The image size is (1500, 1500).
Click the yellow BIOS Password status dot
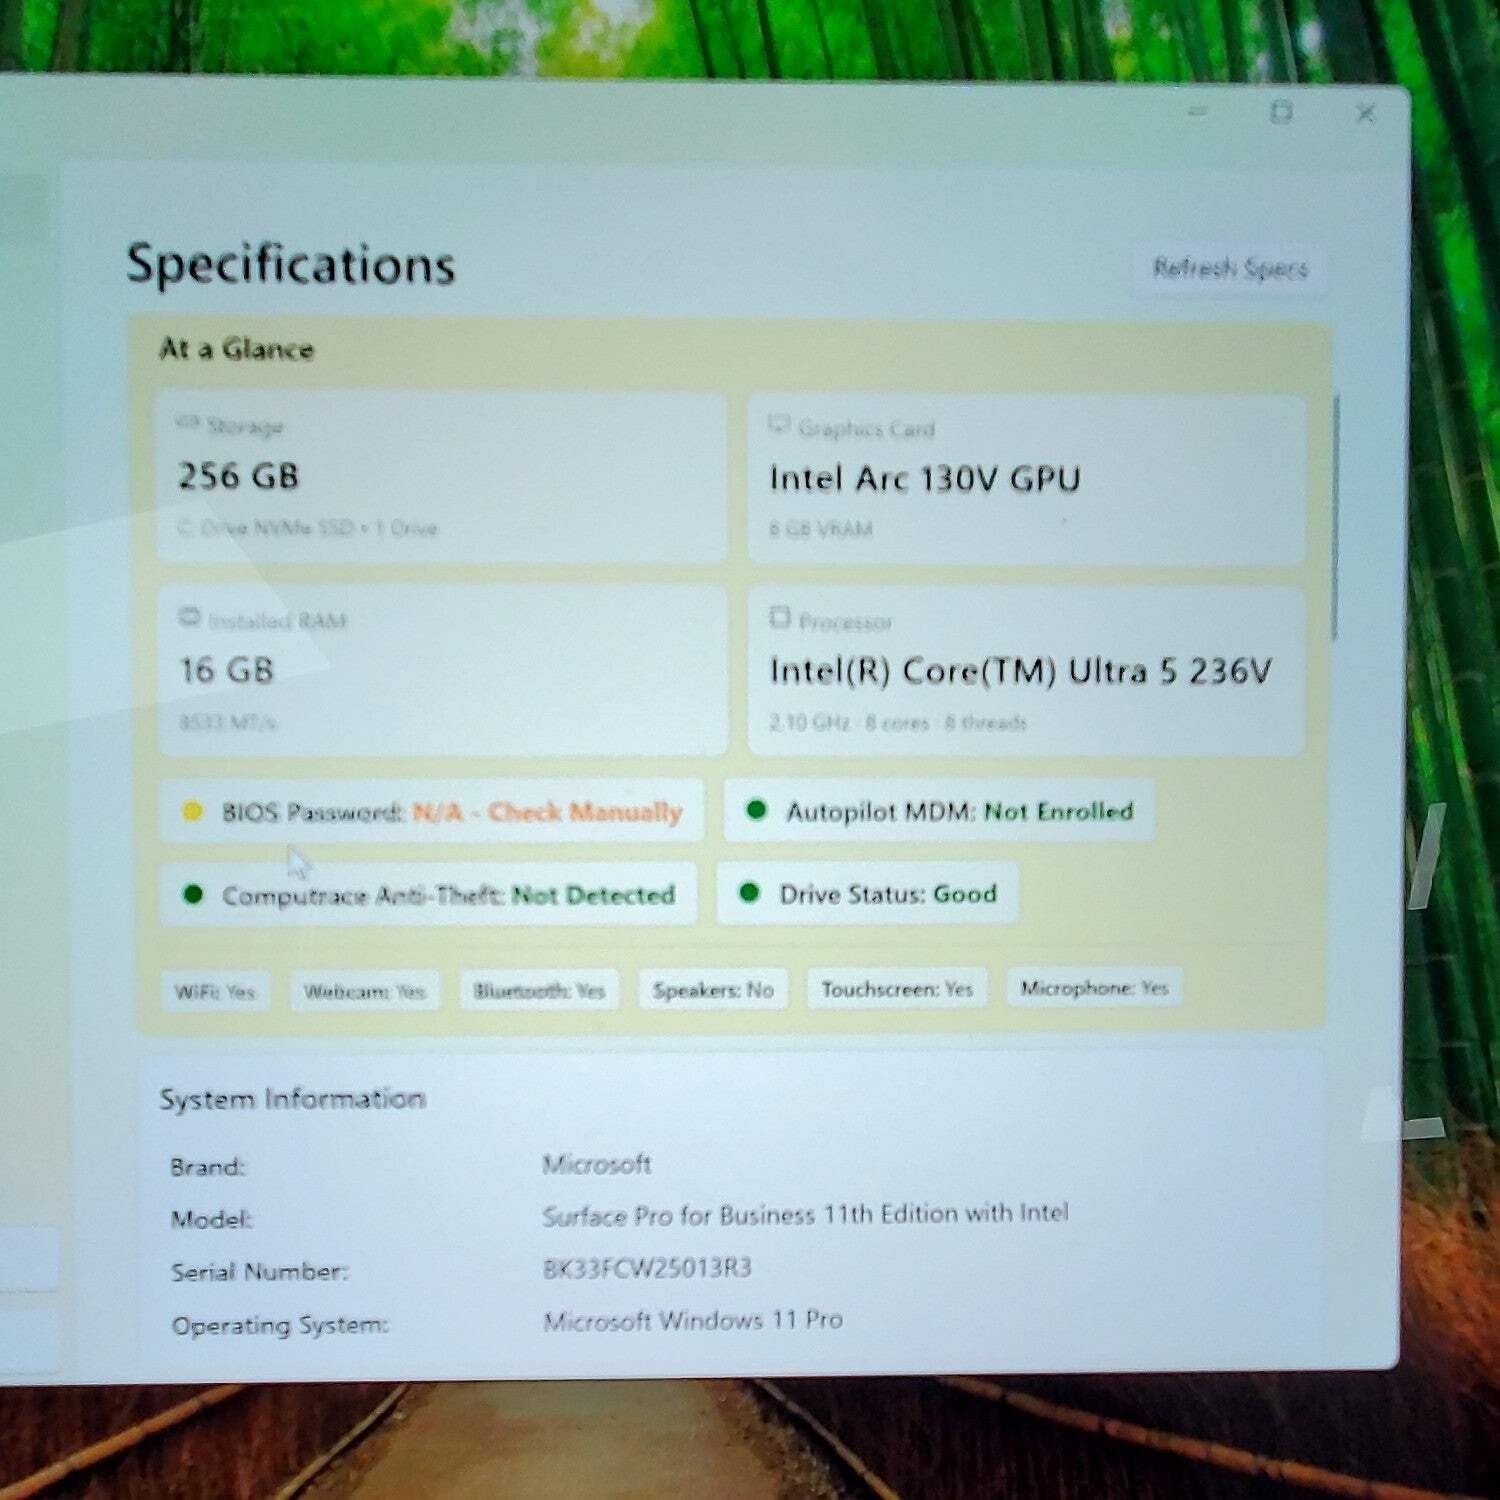pyautogui.click(x=193, y=811)
